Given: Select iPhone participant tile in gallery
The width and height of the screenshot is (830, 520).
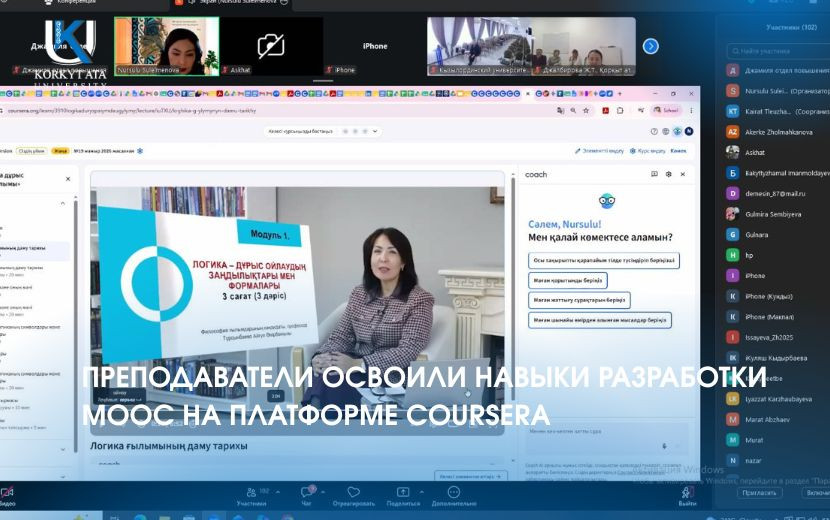Looking at the screenshot, I should tap(375, 46).
